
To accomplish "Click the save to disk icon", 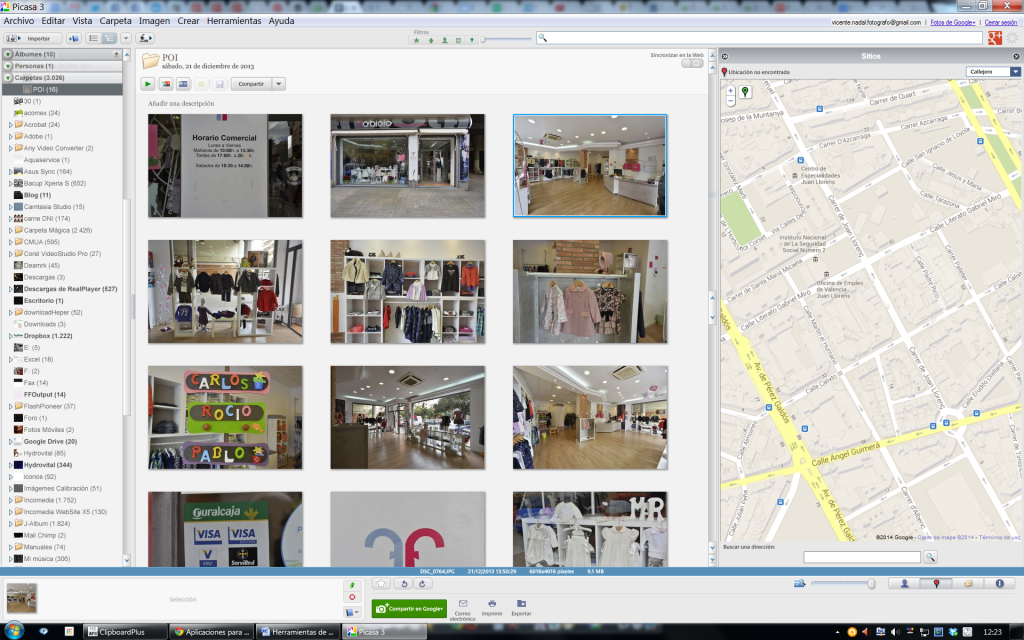I will [x=219, y=84].
